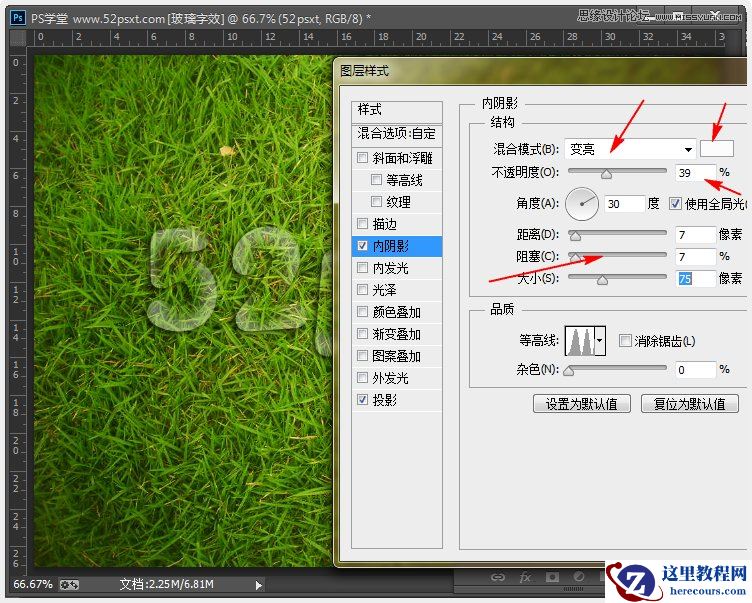The height and width of the screenshot is (603, 752).
Task: Enable the 消除锯齿 checkbox
Action: (x=625, y=341)
